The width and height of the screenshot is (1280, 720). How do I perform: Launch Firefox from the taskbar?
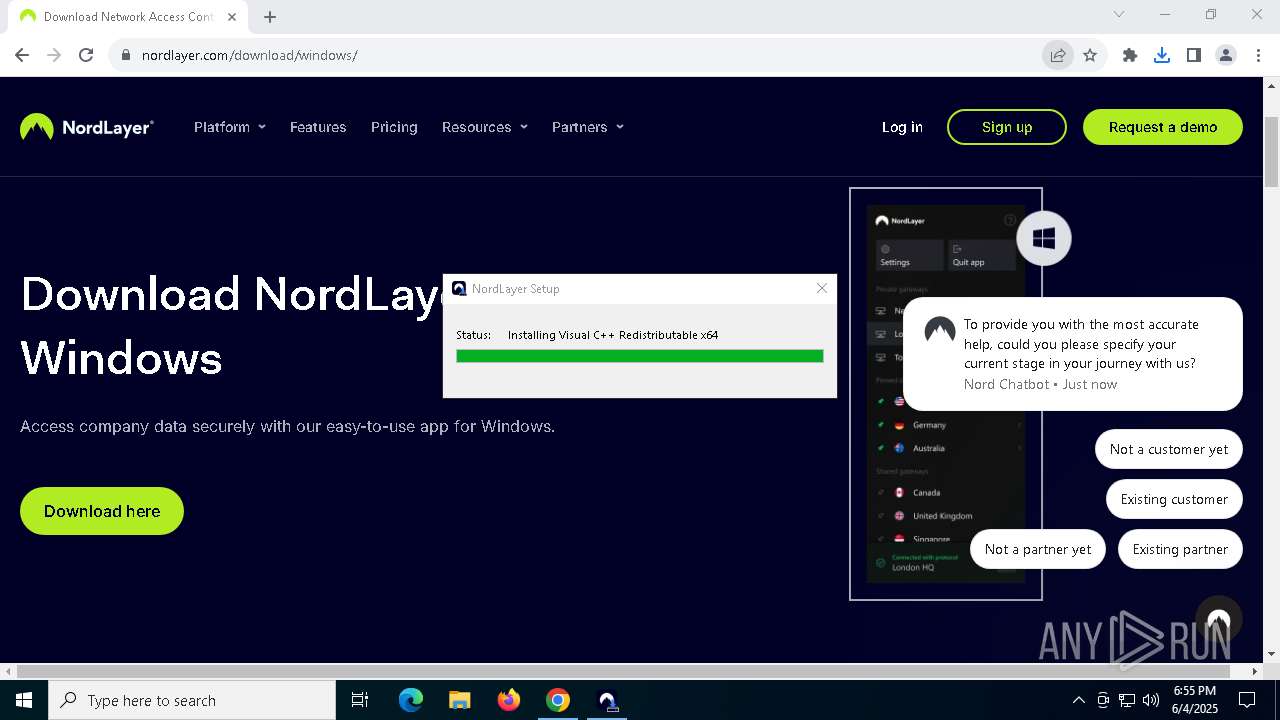pyautogui.click(x=508, y=700)
